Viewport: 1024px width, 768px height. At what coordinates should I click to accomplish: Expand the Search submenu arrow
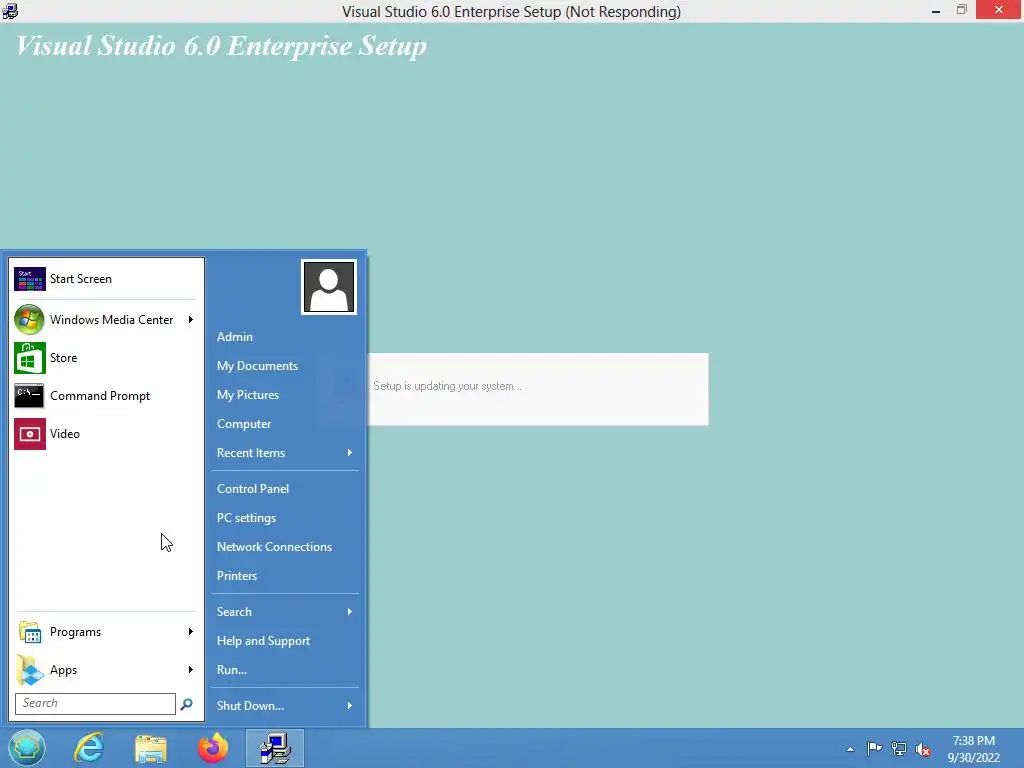pos(349,612)
